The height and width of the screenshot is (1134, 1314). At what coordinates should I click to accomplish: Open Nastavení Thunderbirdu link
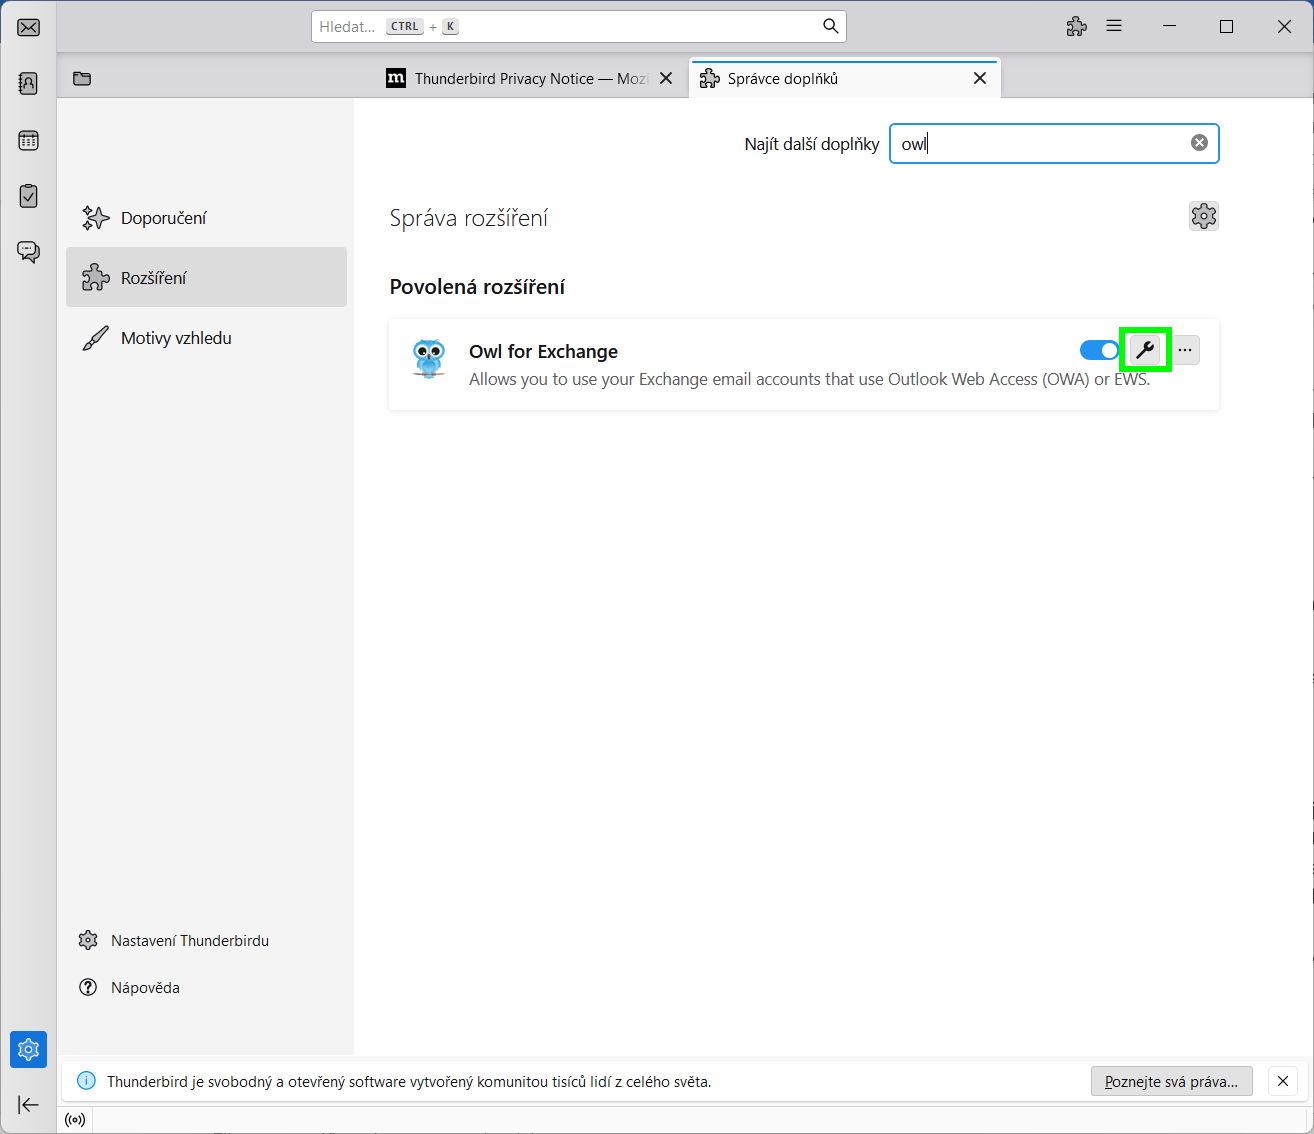174,940
